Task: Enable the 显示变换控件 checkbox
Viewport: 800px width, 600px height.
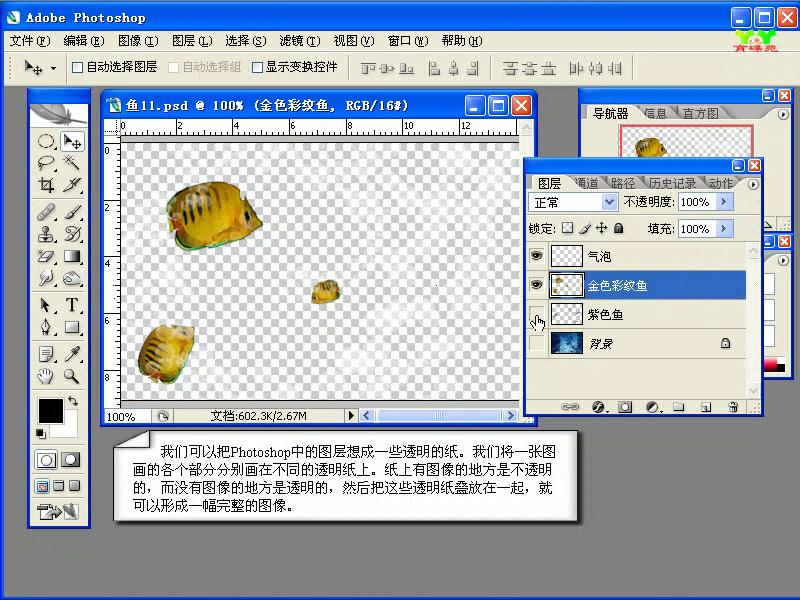Action: 258,67
